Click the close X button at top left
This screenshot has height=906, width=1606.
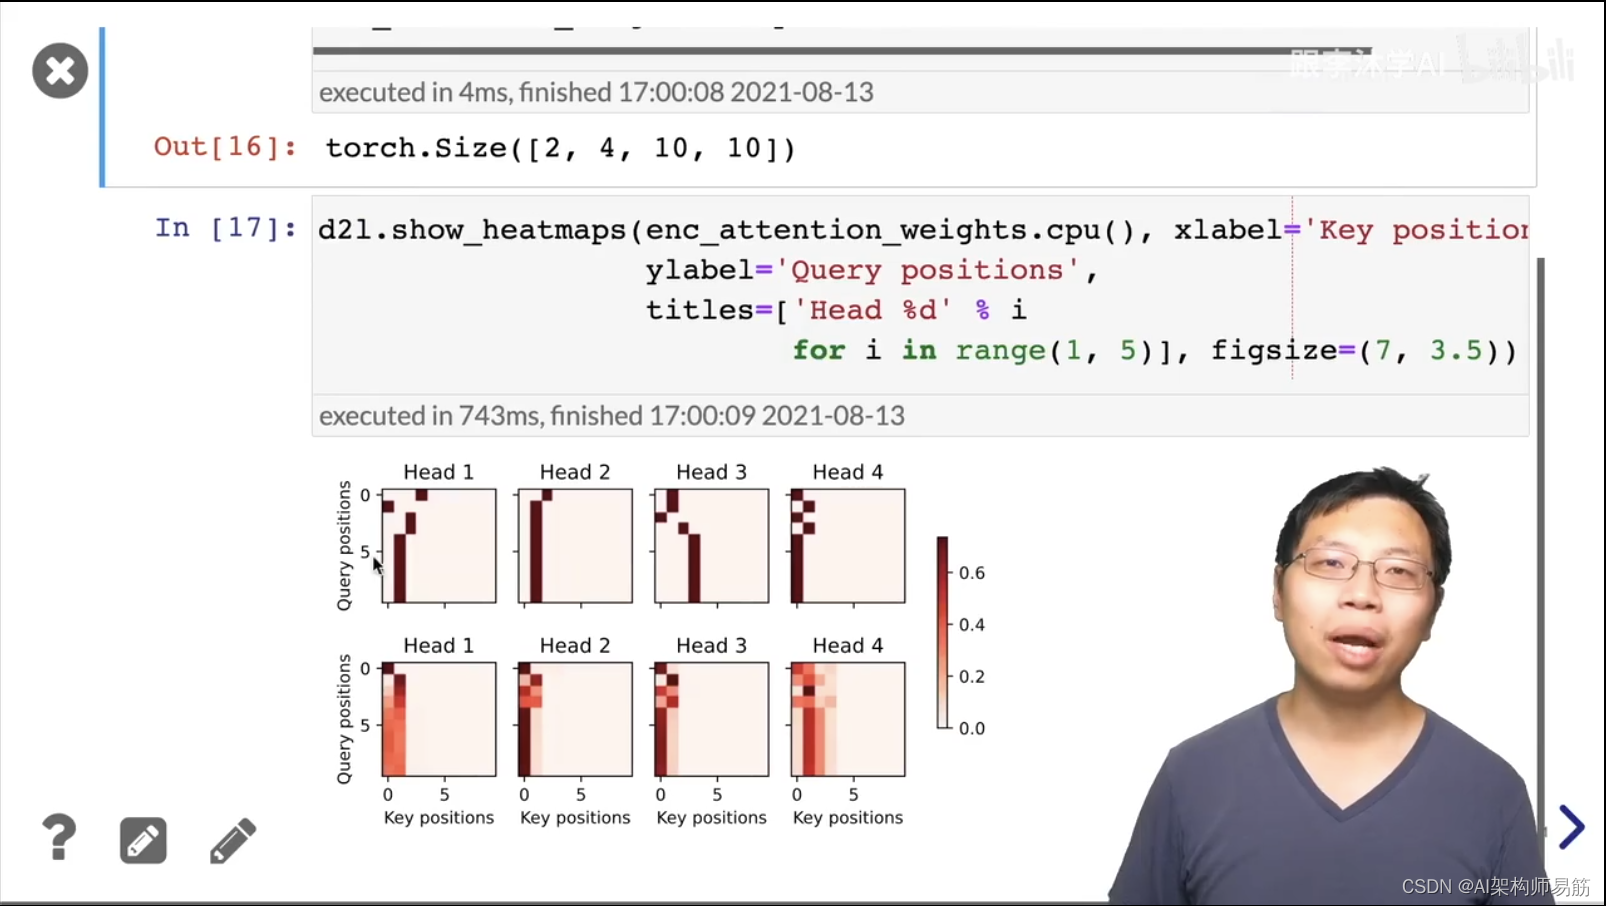coord(60,71)
